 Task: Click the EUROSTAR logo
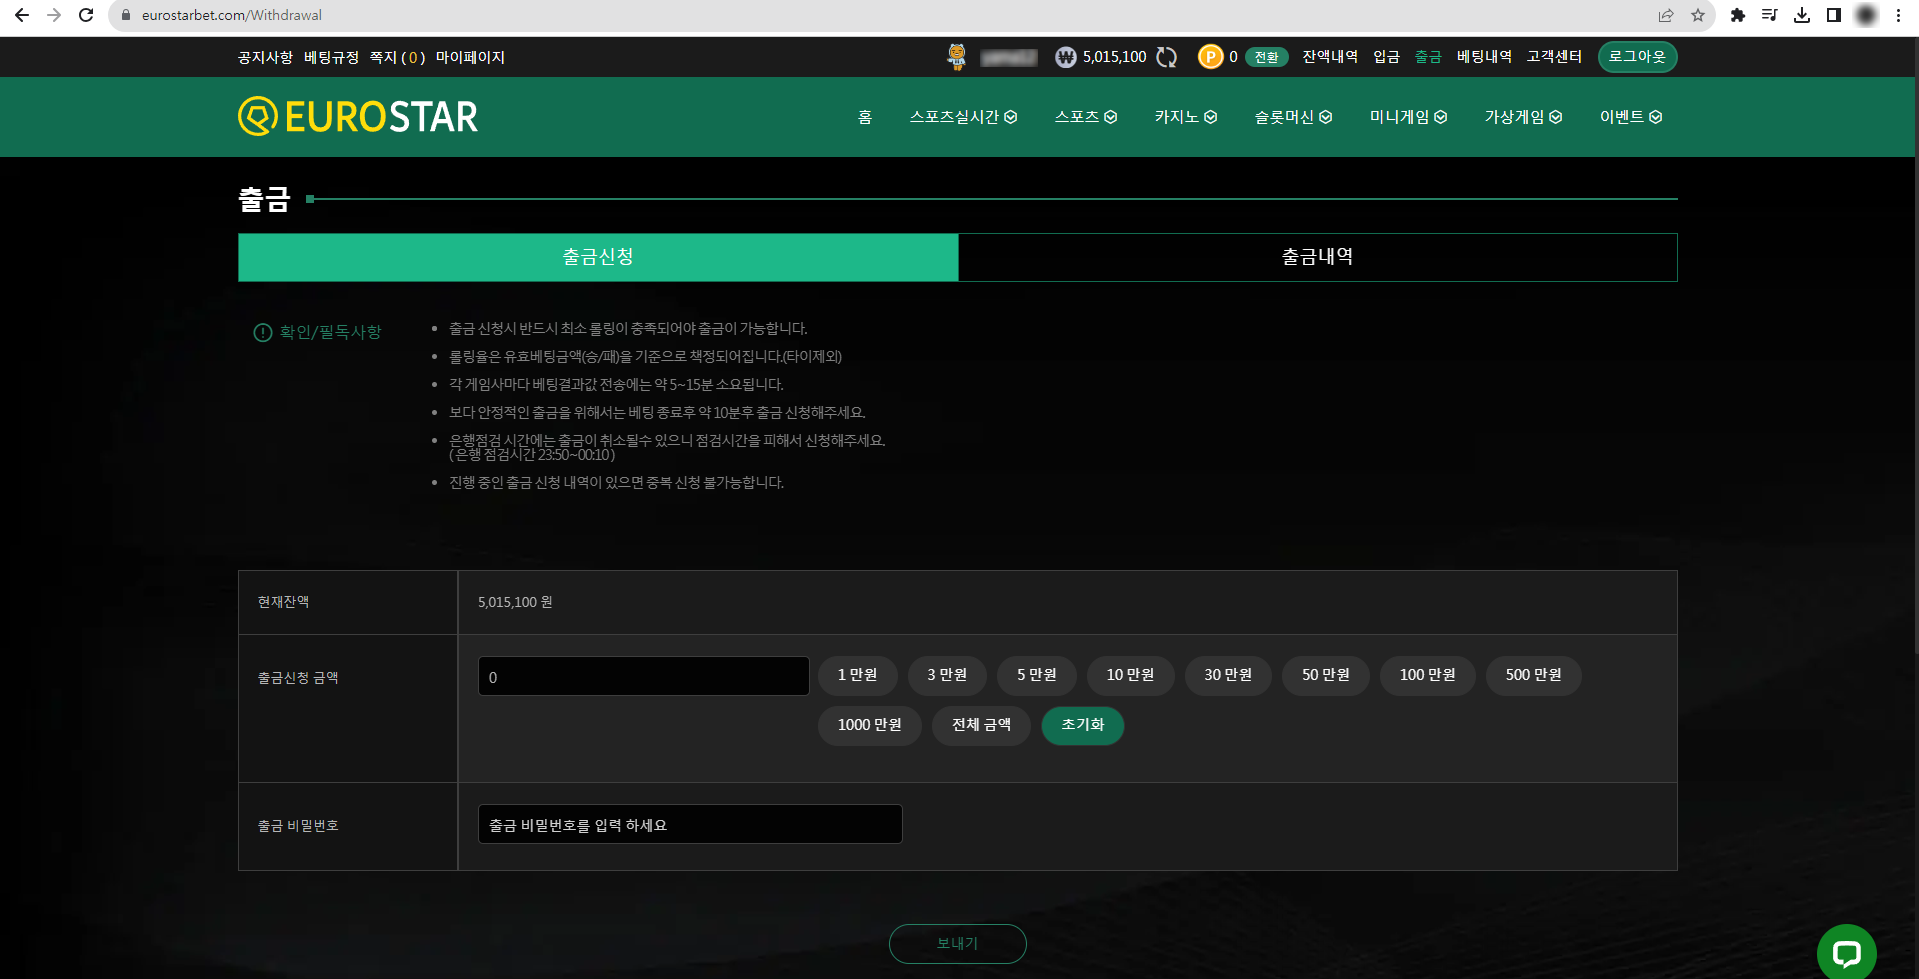coord(357,116)
